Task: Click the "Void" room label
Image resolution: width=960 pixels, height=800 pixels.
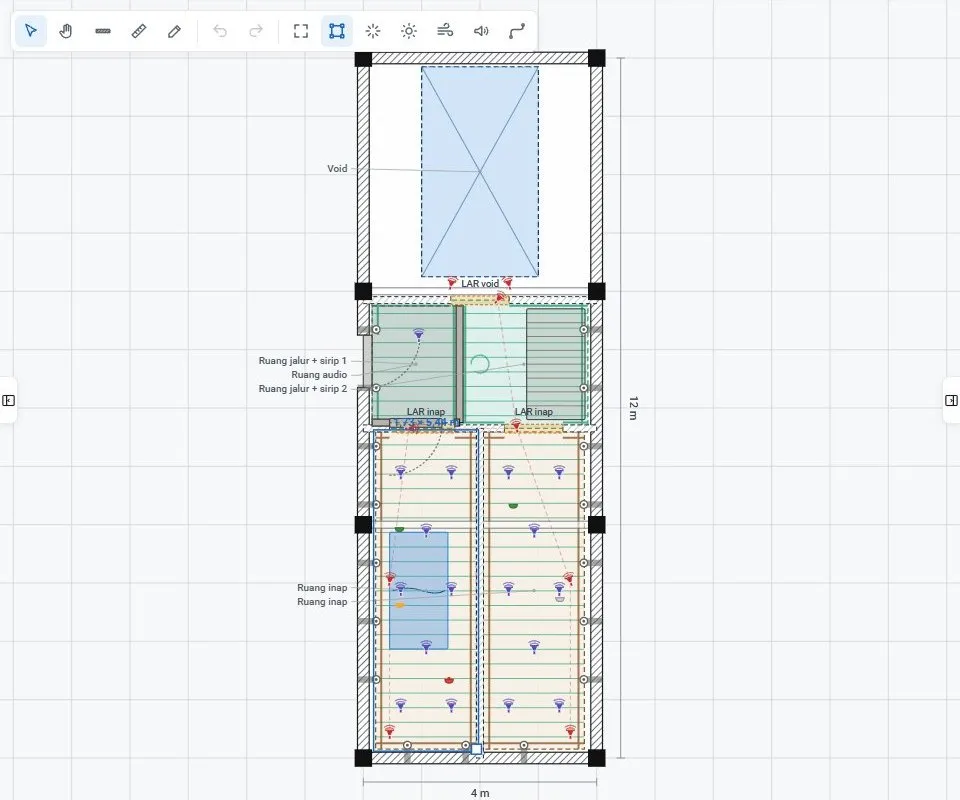Action: (x=337, y=168)
